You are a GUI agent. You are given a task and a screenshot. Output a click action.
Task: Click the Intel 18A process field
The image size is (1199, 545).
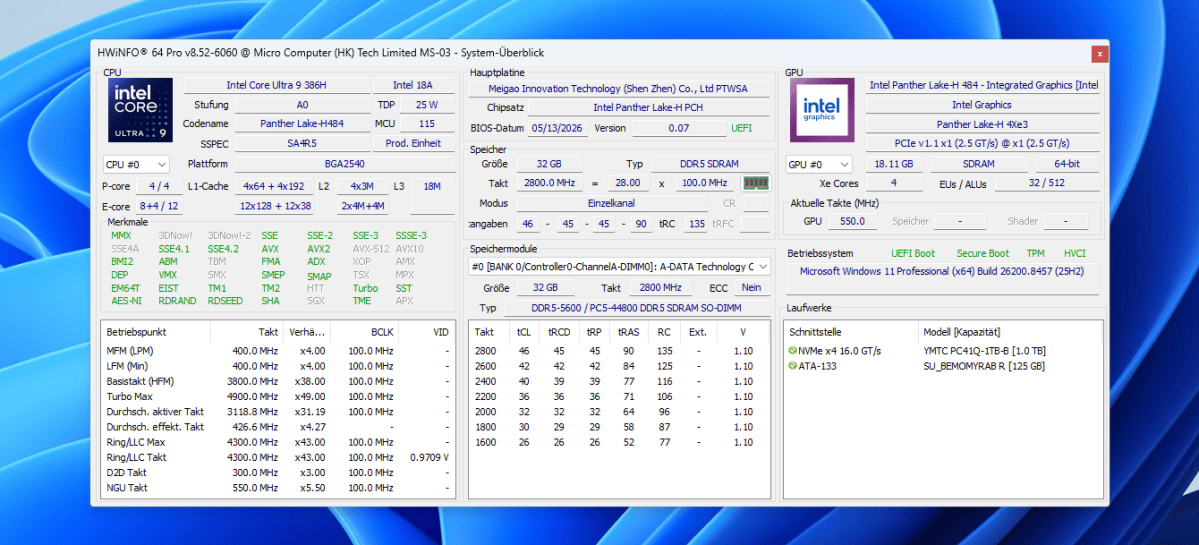coord(413,85)
